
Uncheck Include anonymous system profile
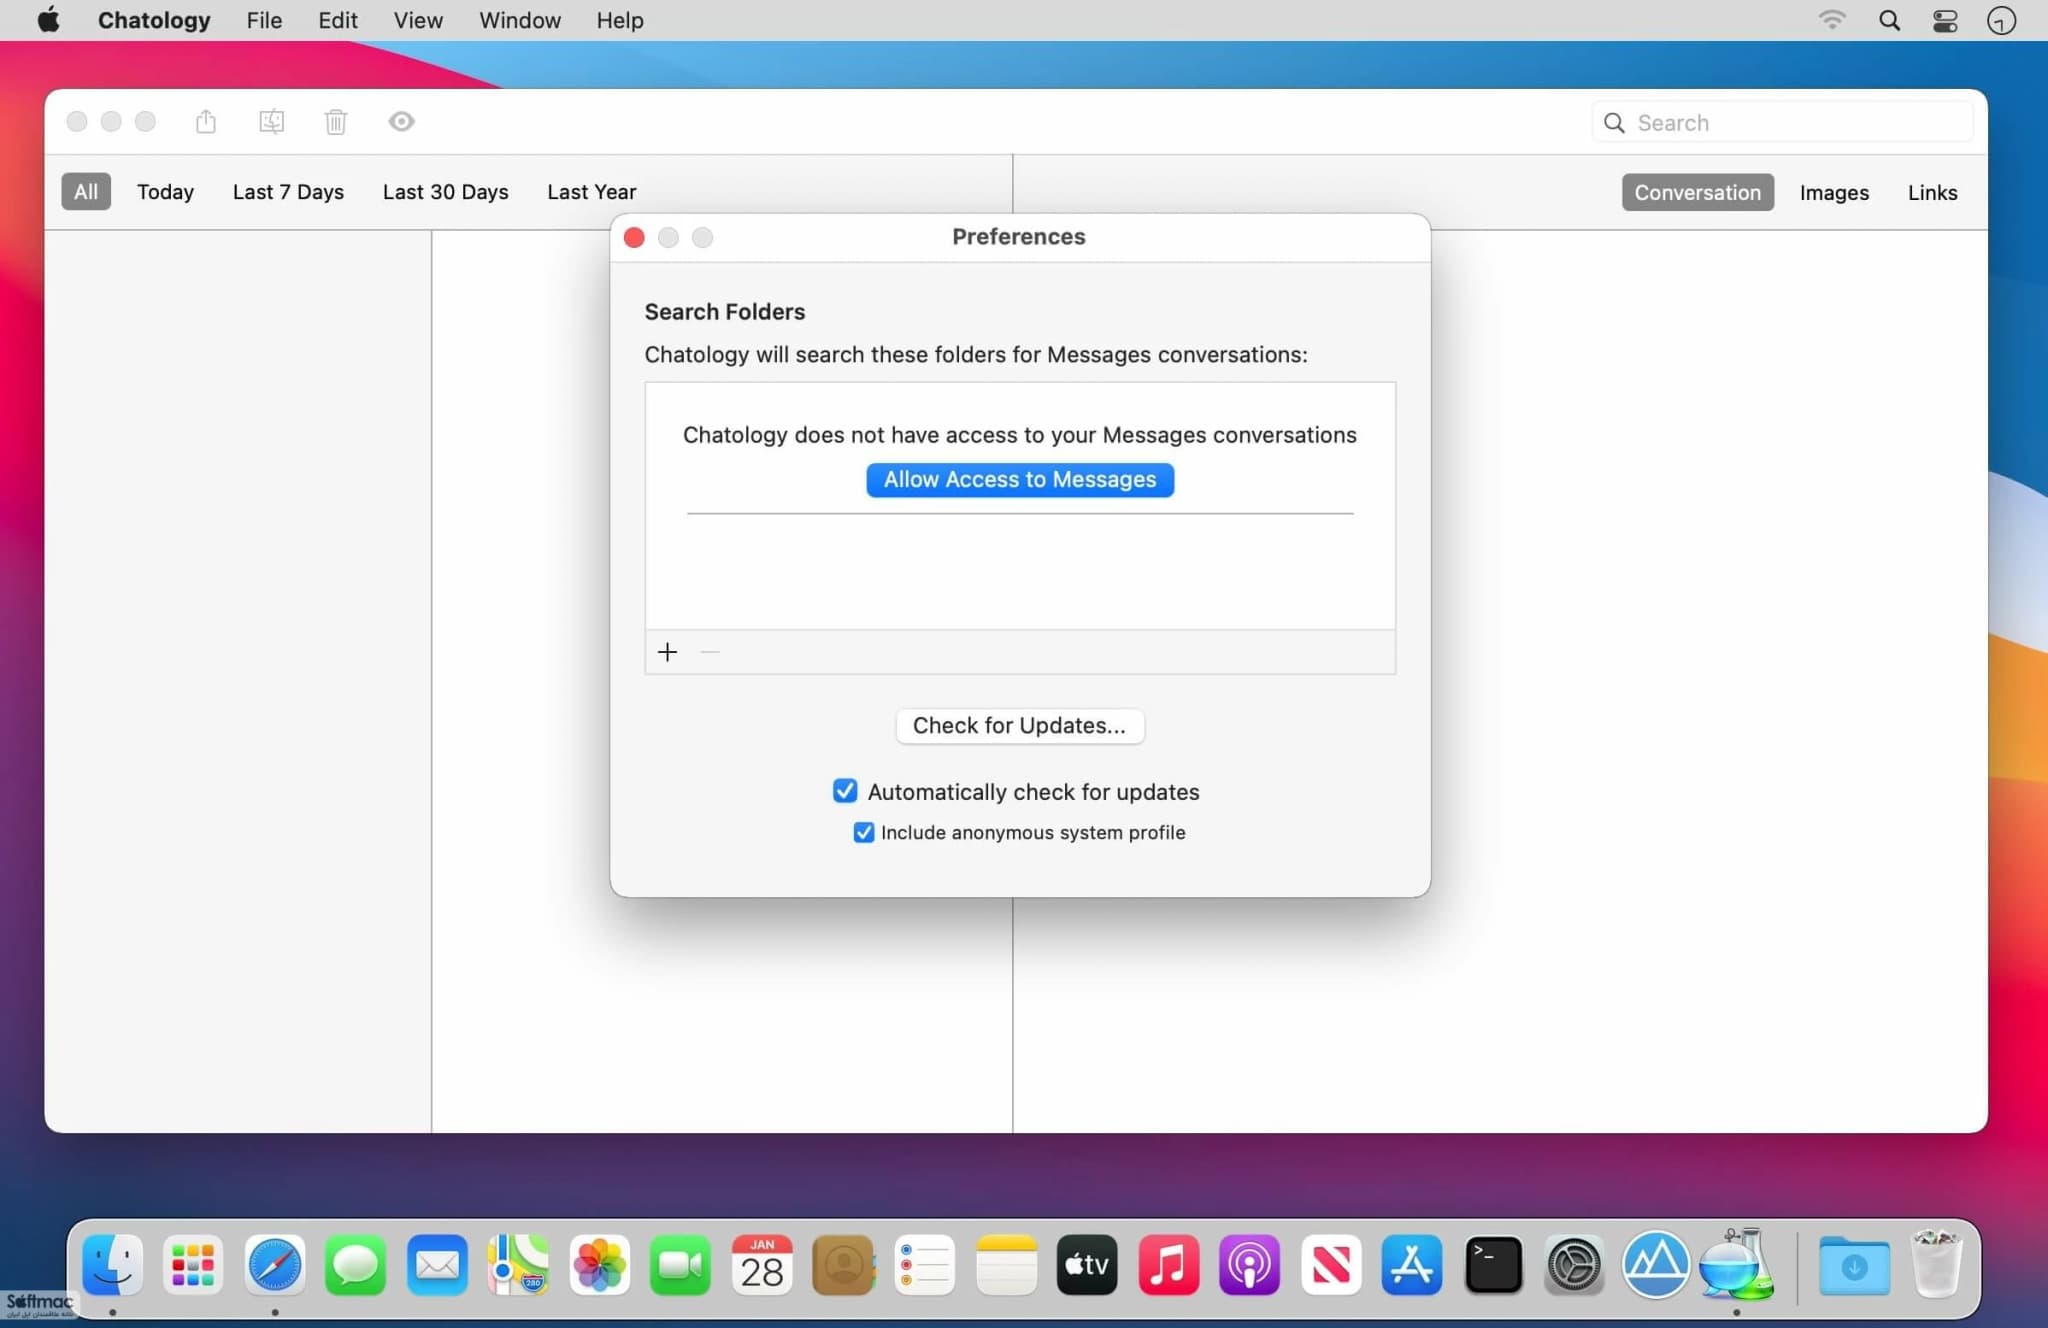point(864,832)
